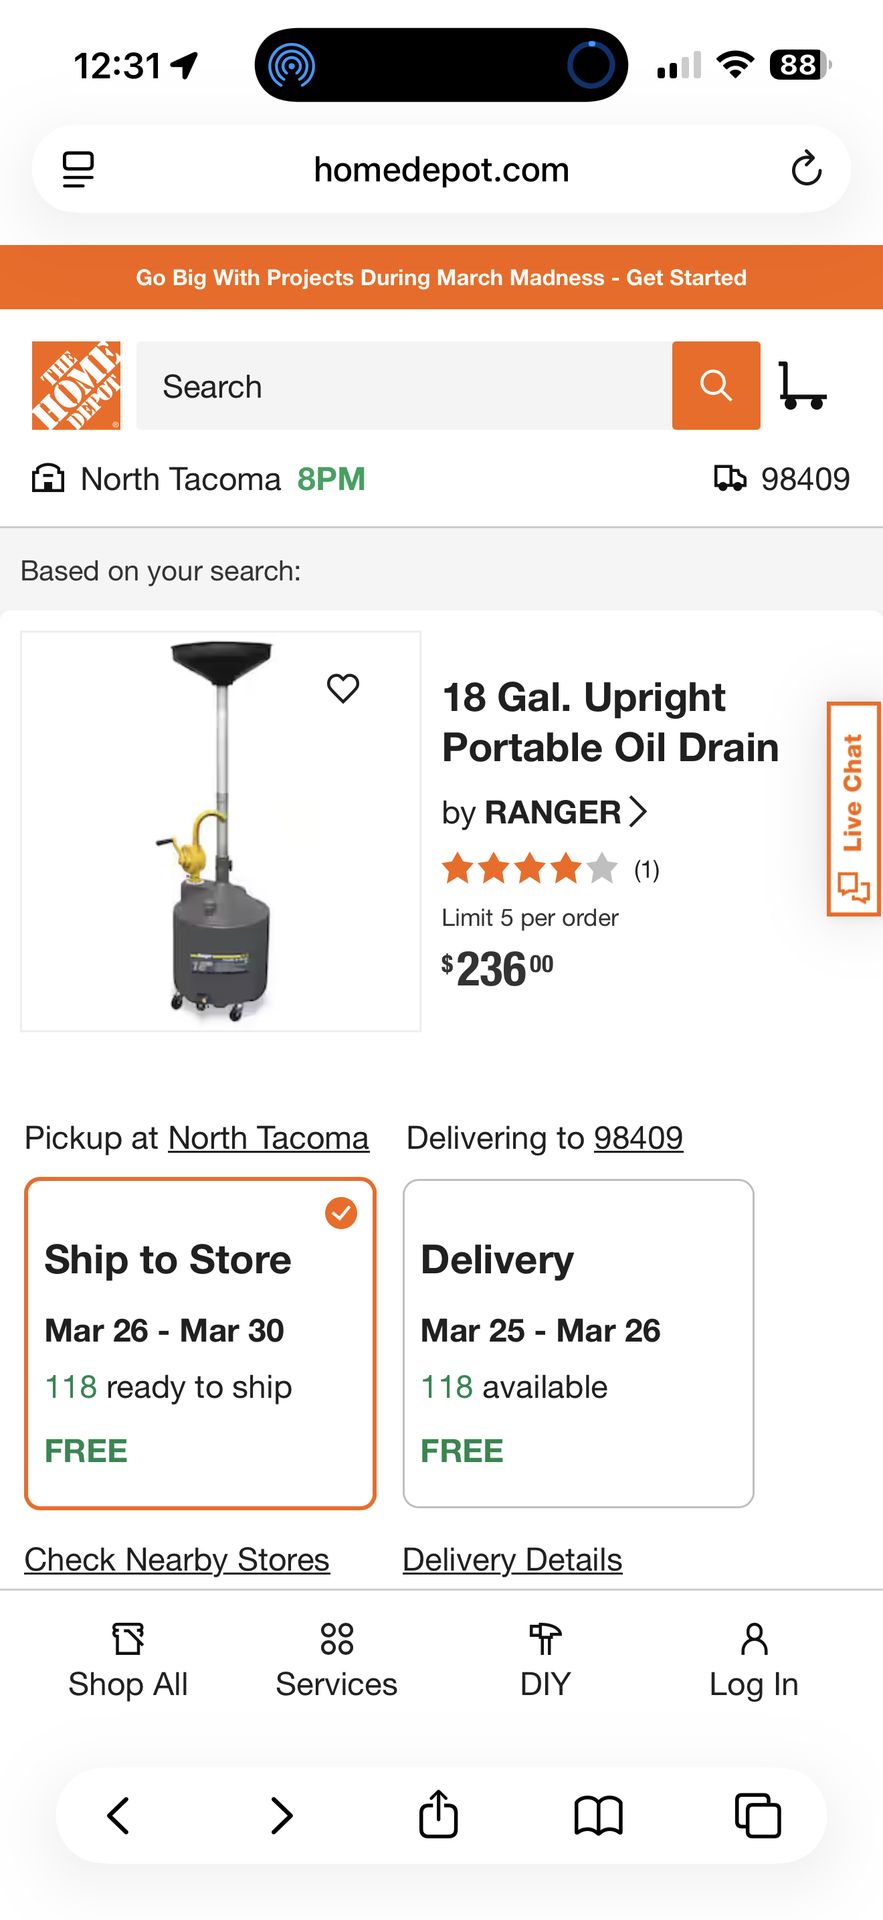
Task: Open Safari bookmarks book icon
Action: 598,1814
